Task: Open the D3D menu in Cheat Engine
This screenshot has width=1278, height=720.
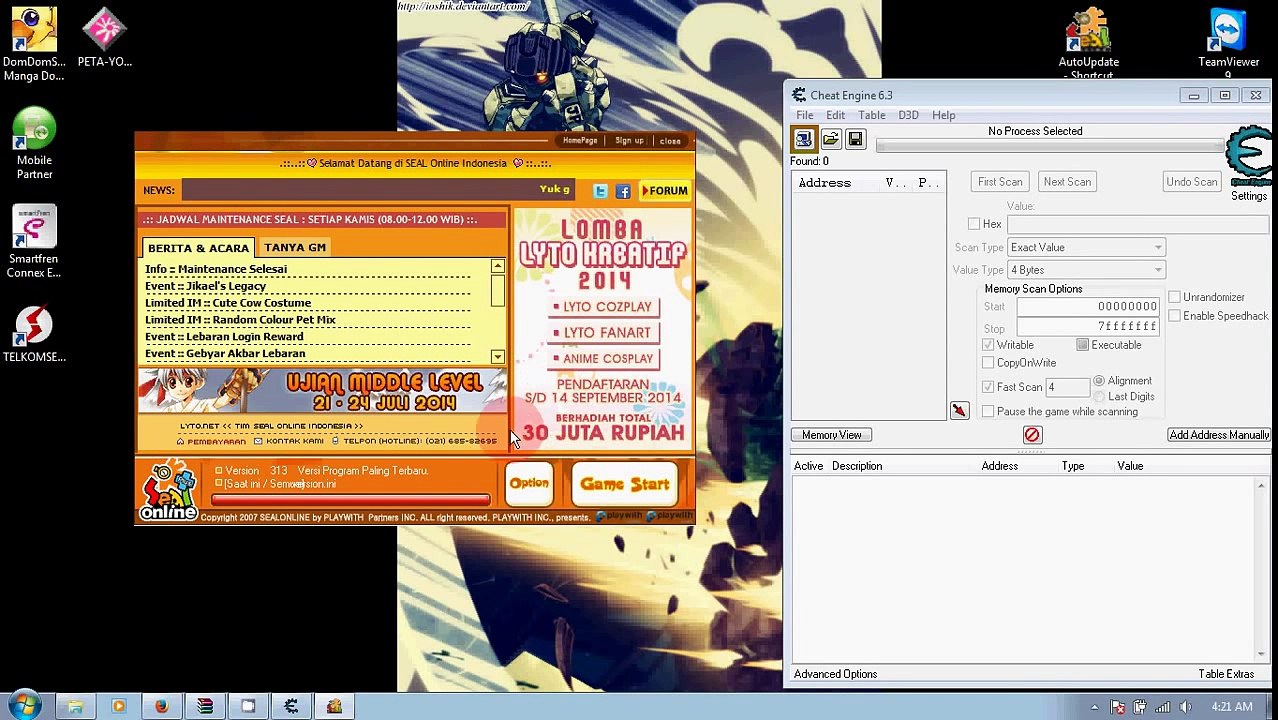Action: [x=908, y=115]
